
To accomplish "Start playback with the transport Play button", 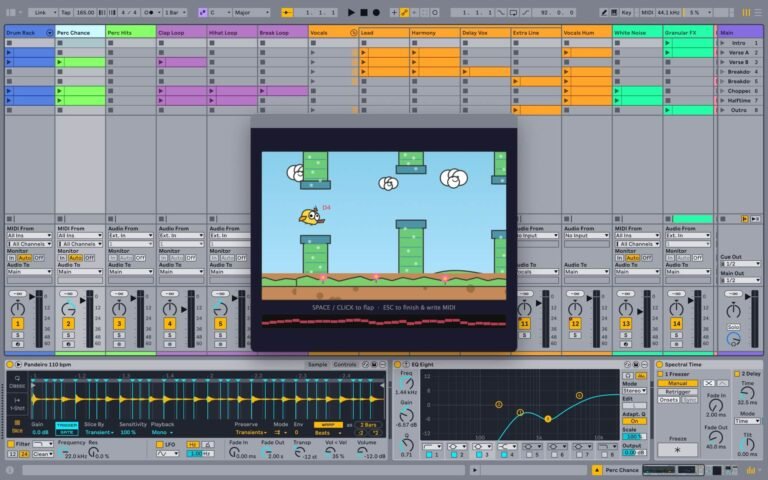I will tap(351, 12).
